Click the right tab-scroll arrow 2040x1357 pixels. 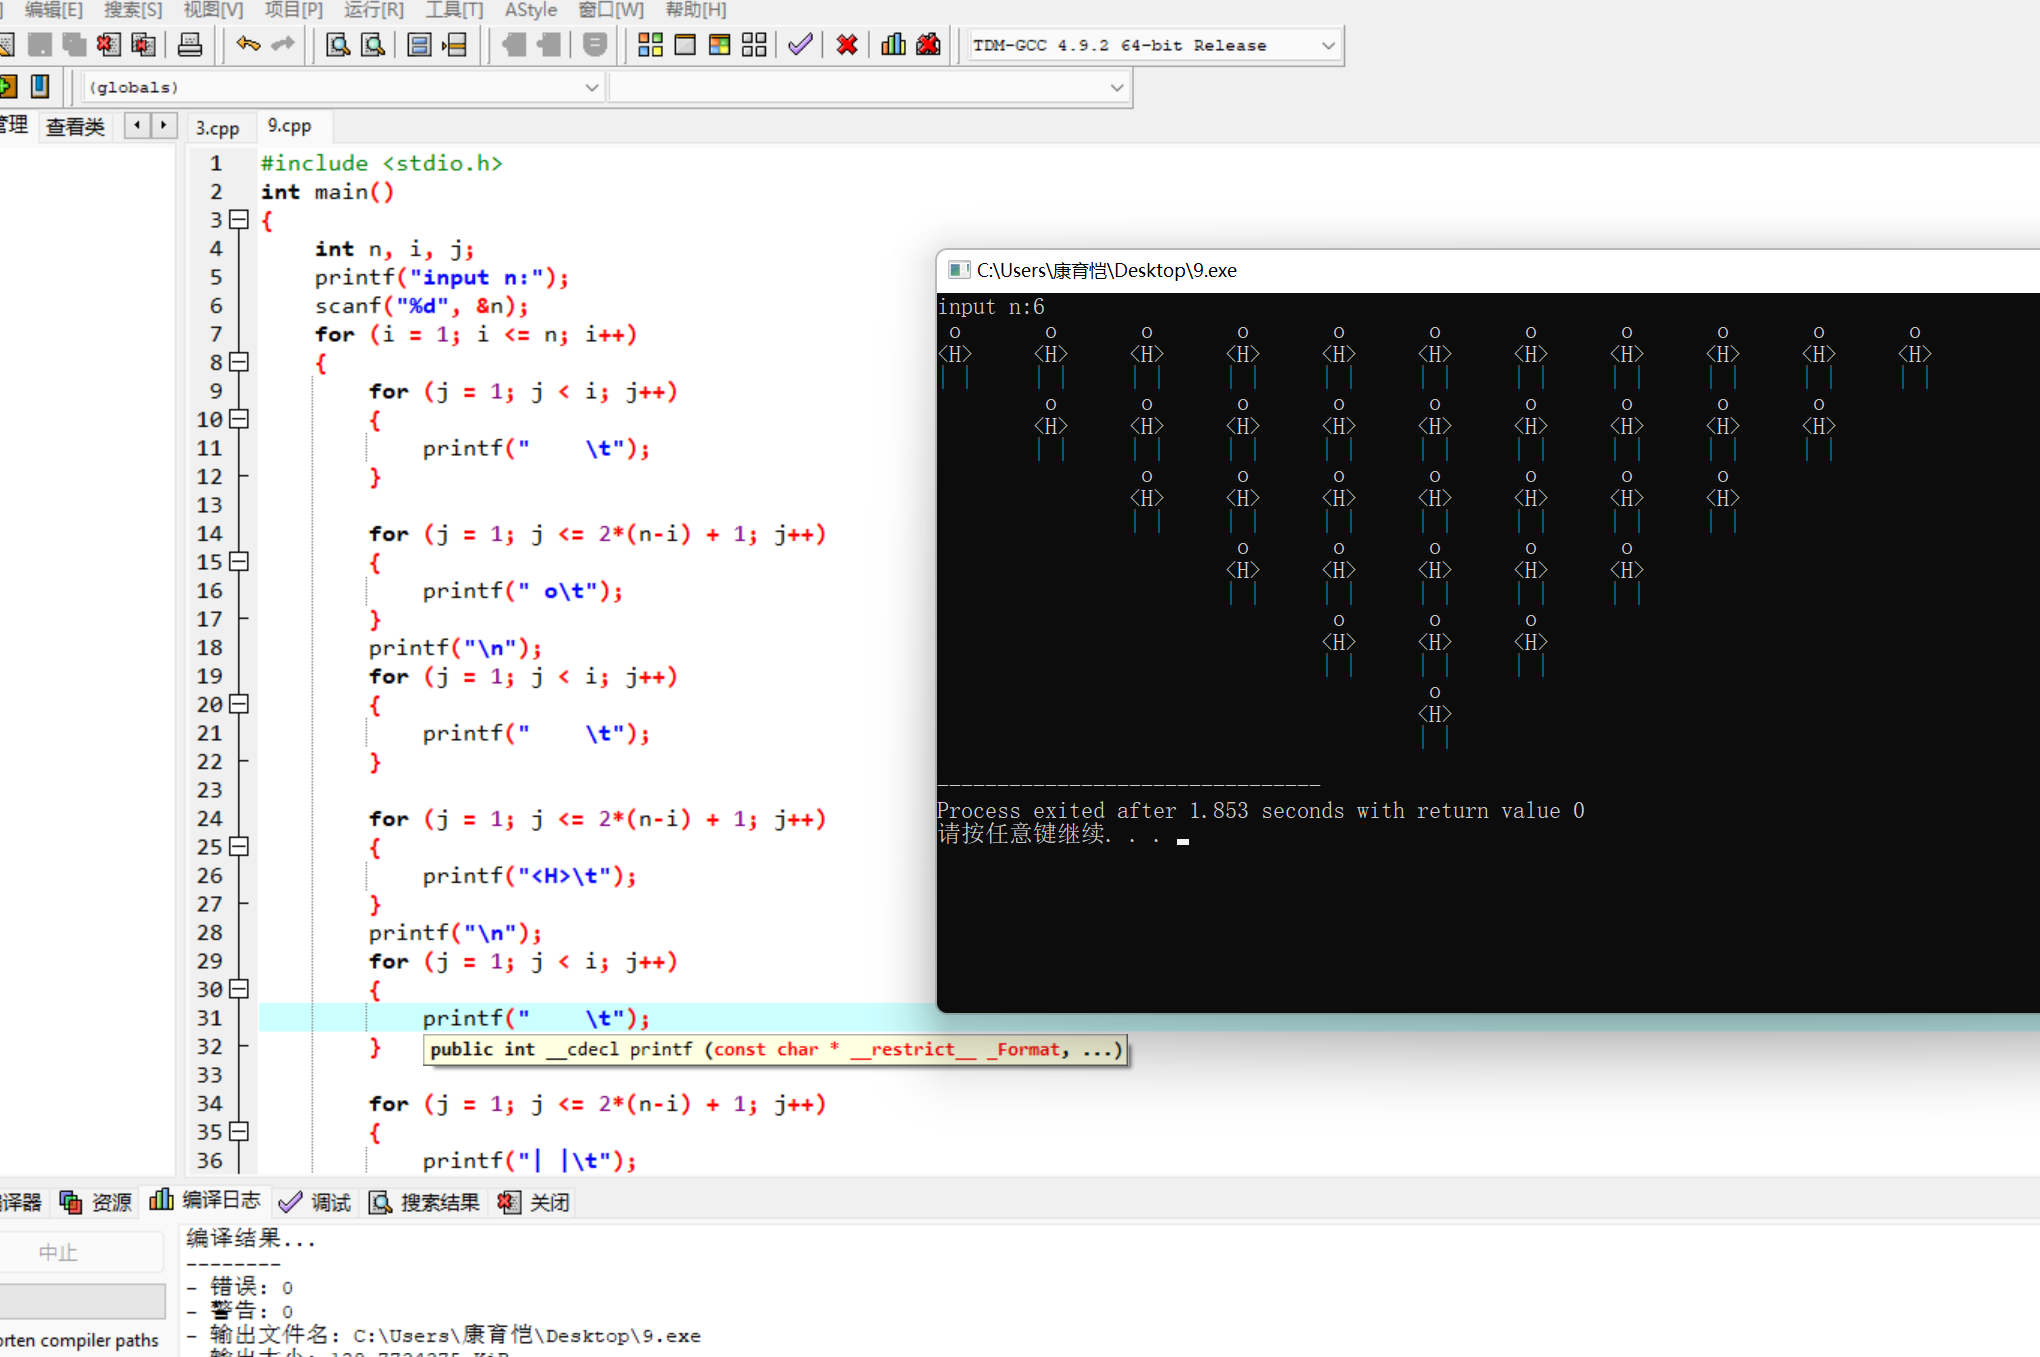click(x=163, y=126)
